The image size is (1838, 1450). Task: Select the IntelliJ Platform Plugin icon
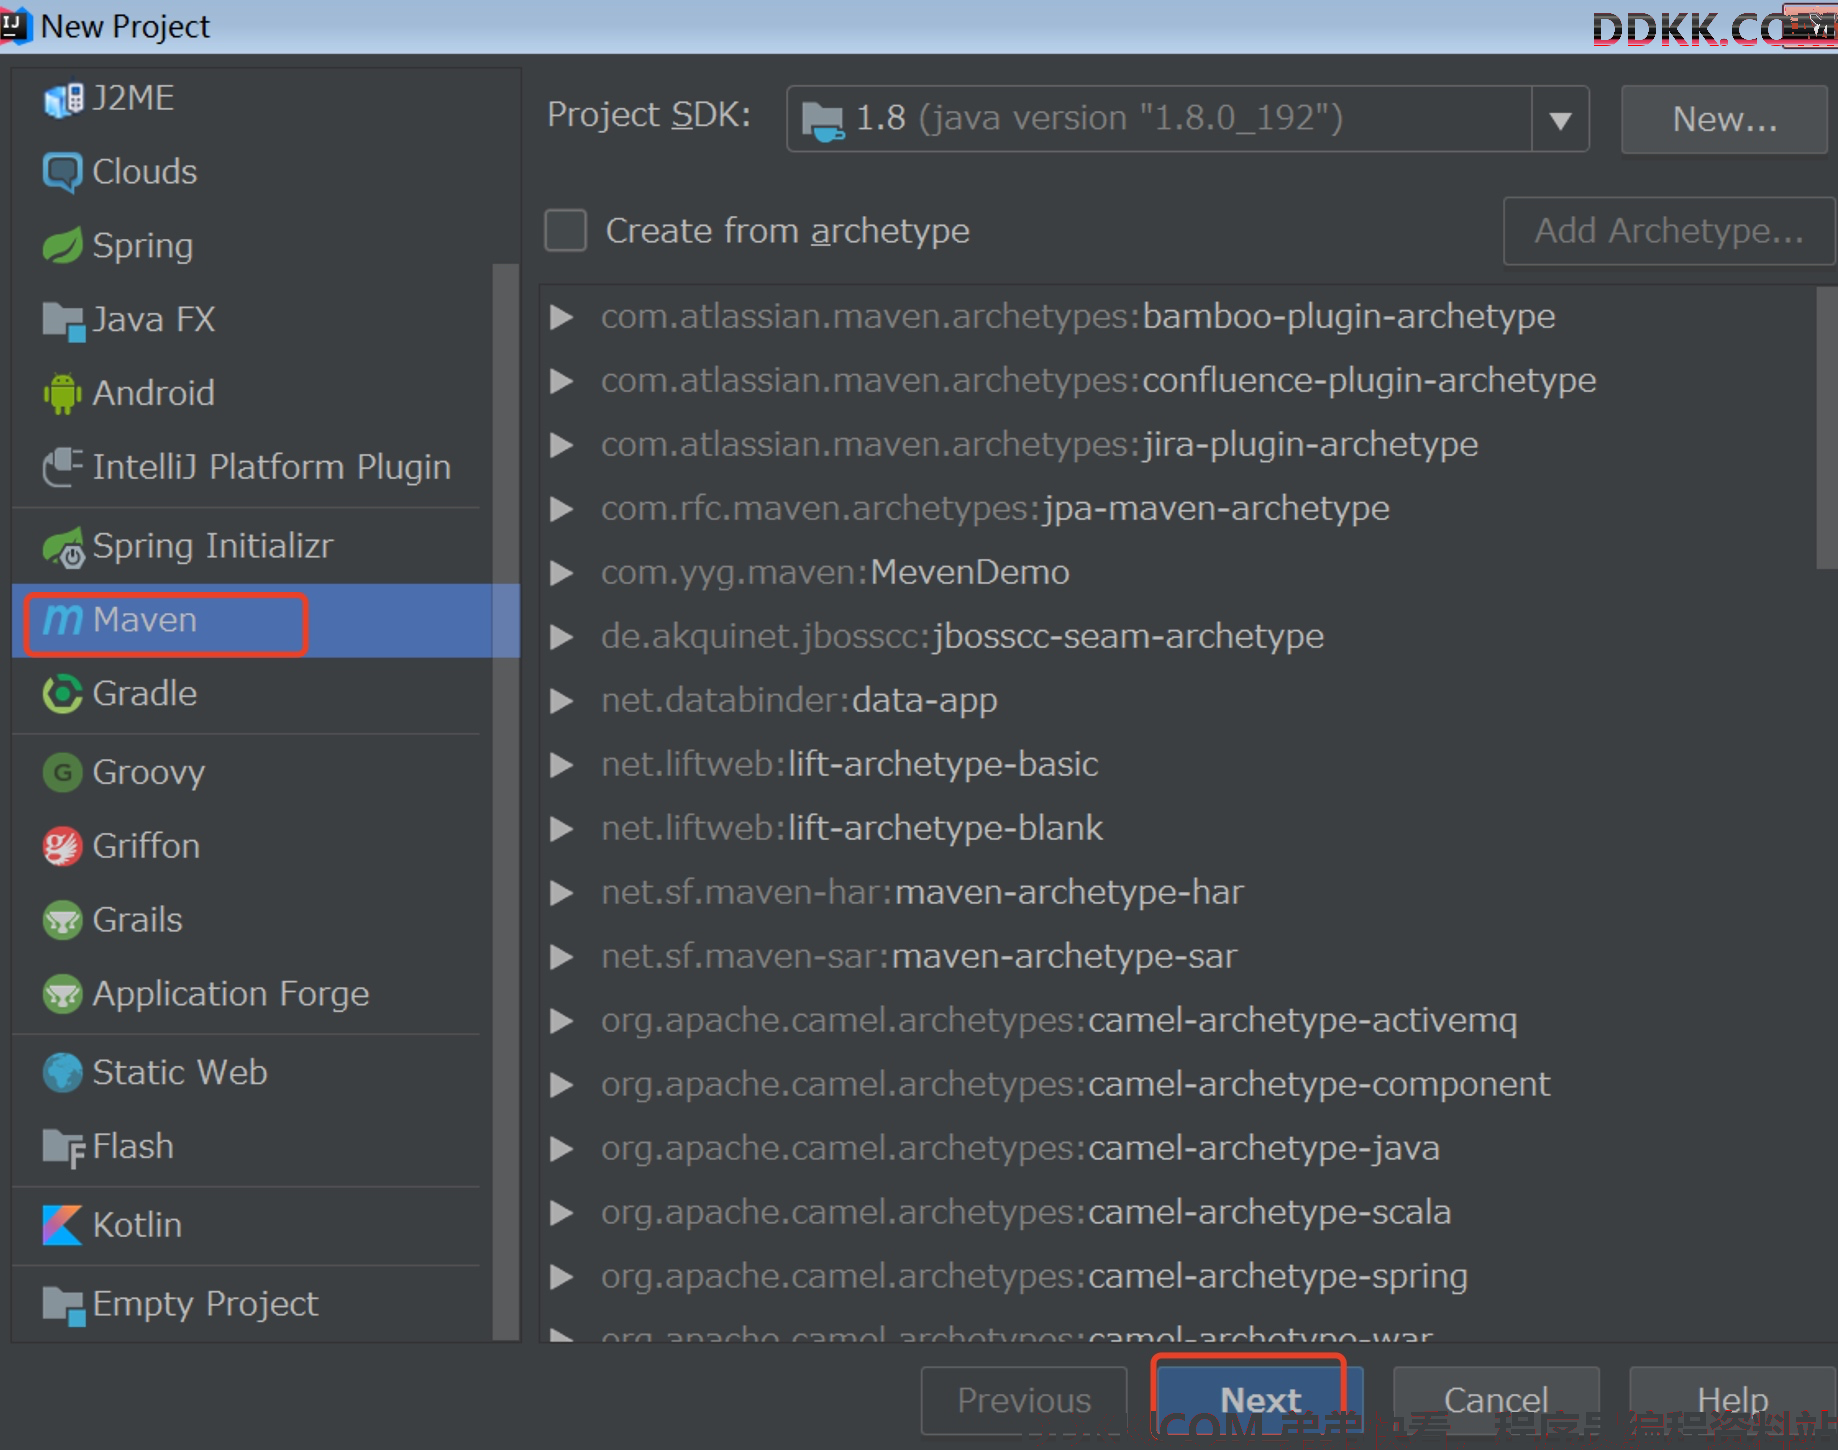[63, 467]
